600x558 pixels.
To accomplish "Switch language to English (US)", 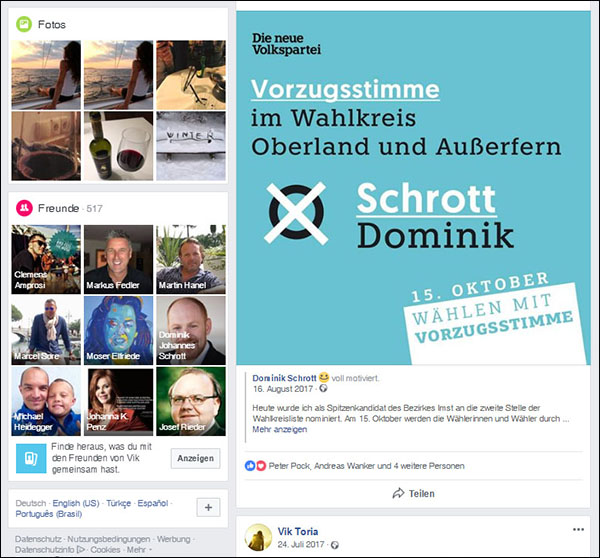I will pyautogui.click(x=76, y=503).
